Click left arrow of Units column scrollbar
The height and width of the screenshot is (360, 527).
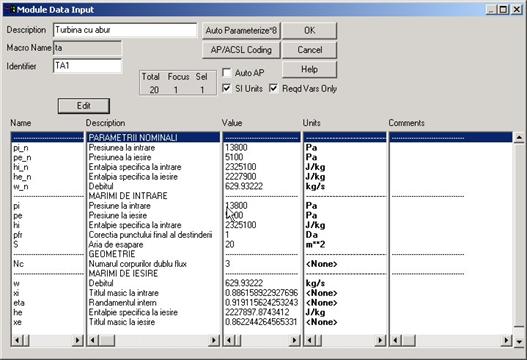pyautogui.click(x=310, y=341)
